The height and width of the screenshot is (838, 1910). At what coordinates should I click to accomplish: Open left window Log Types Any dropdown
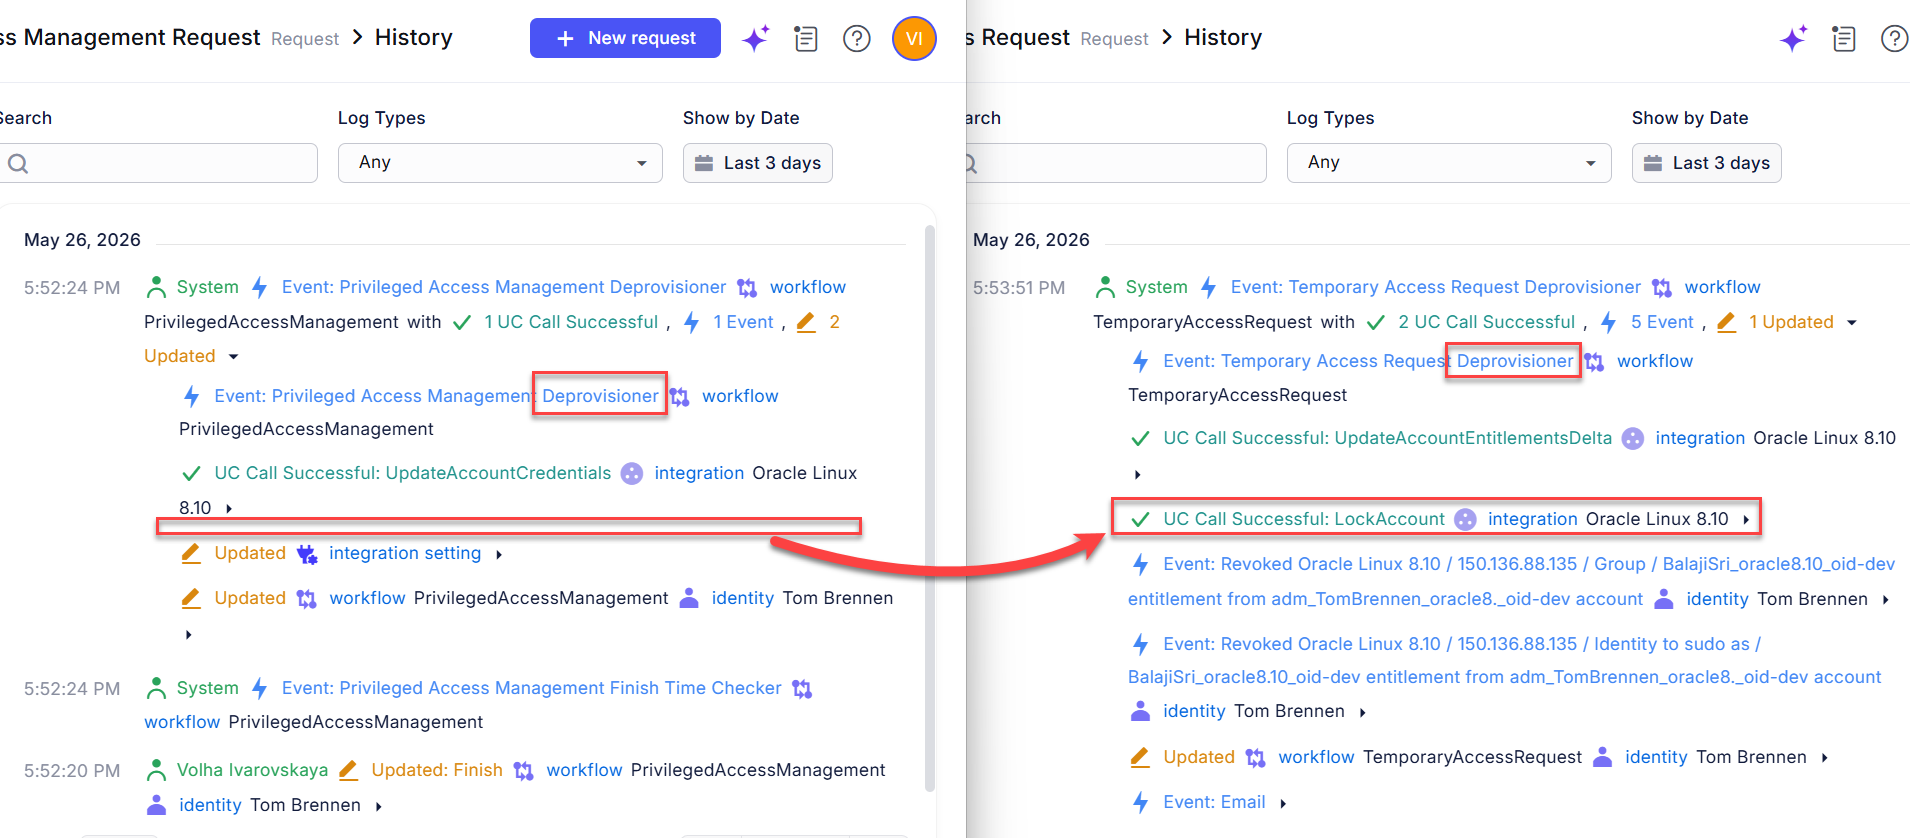coord(500,163)
